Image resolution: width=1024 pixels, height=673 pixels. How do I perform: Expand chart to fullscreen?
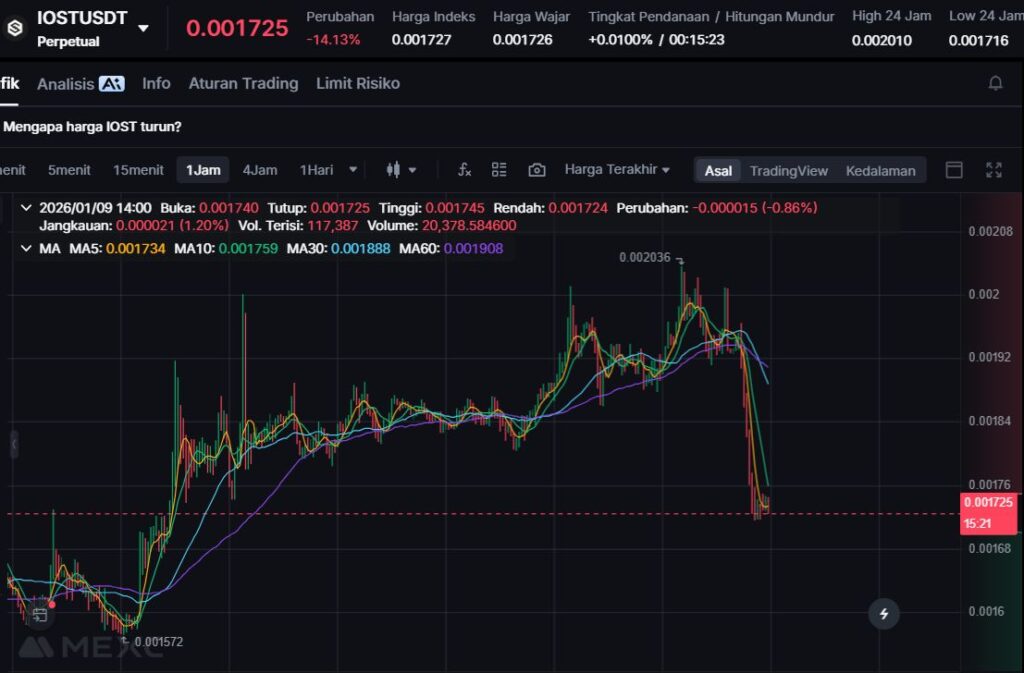click(x=993, y=170)
